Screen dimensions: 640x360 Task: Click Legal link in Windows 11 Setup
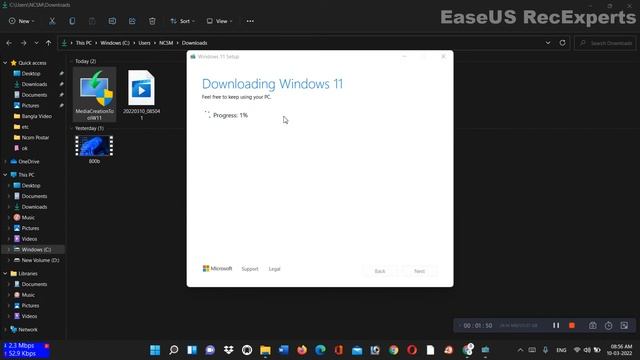(274, 269)
